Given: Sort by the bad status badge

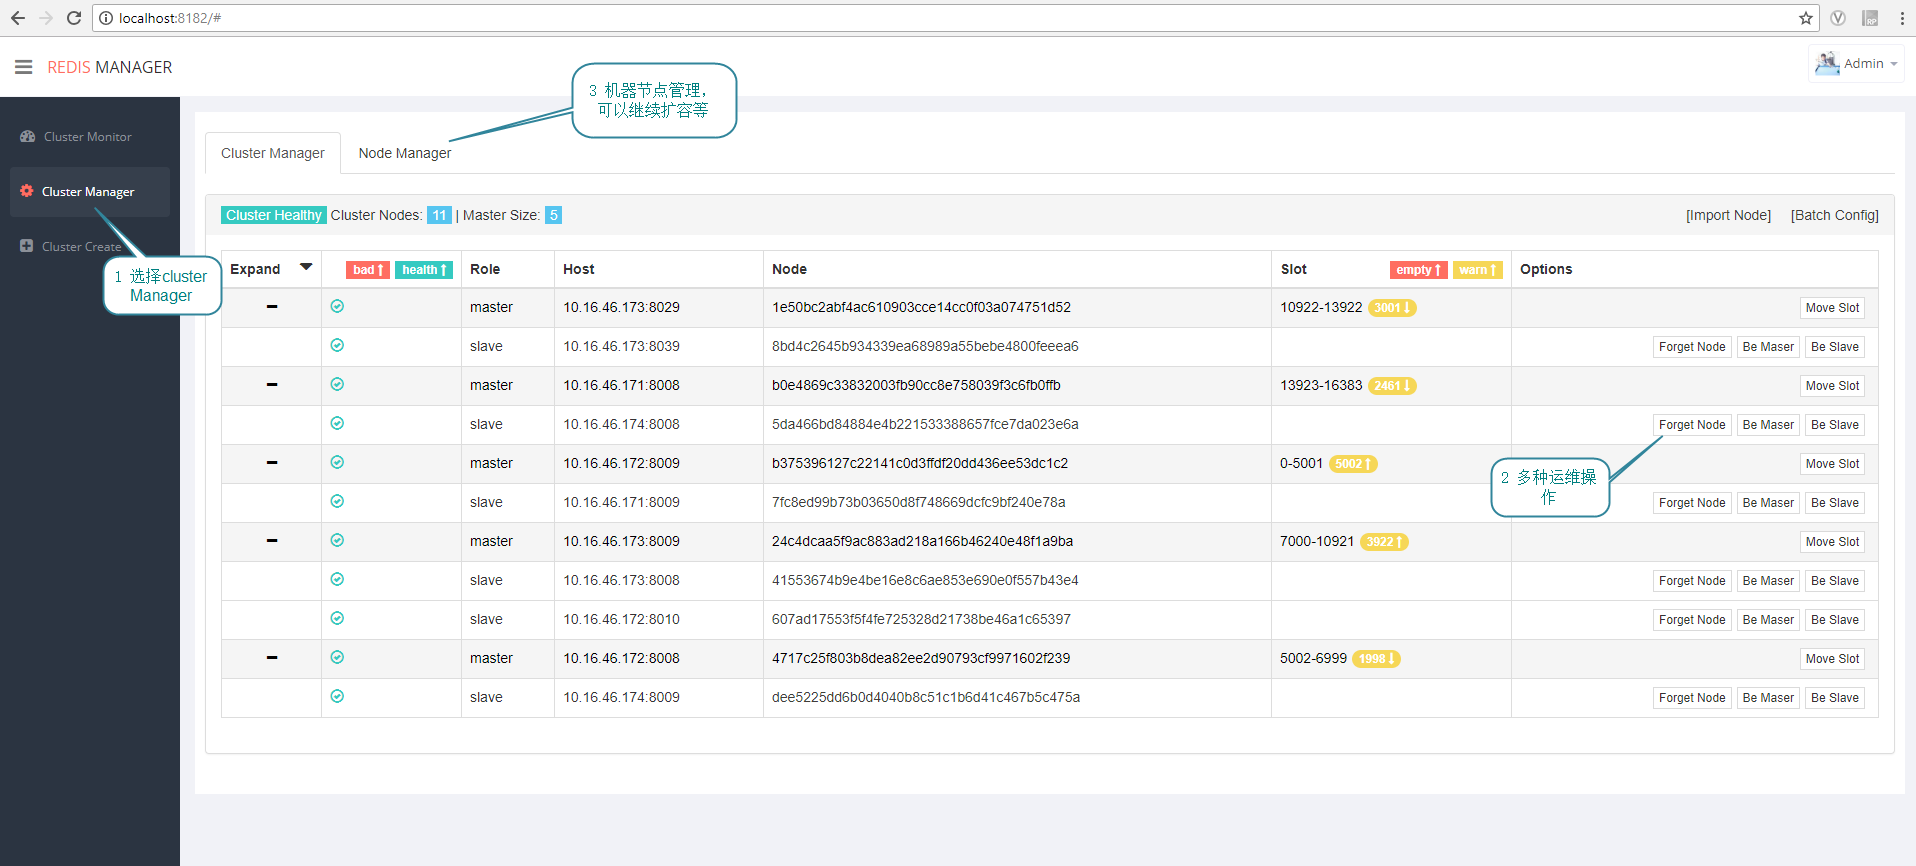Looking at the screenshot, I should tap(368, 270).
